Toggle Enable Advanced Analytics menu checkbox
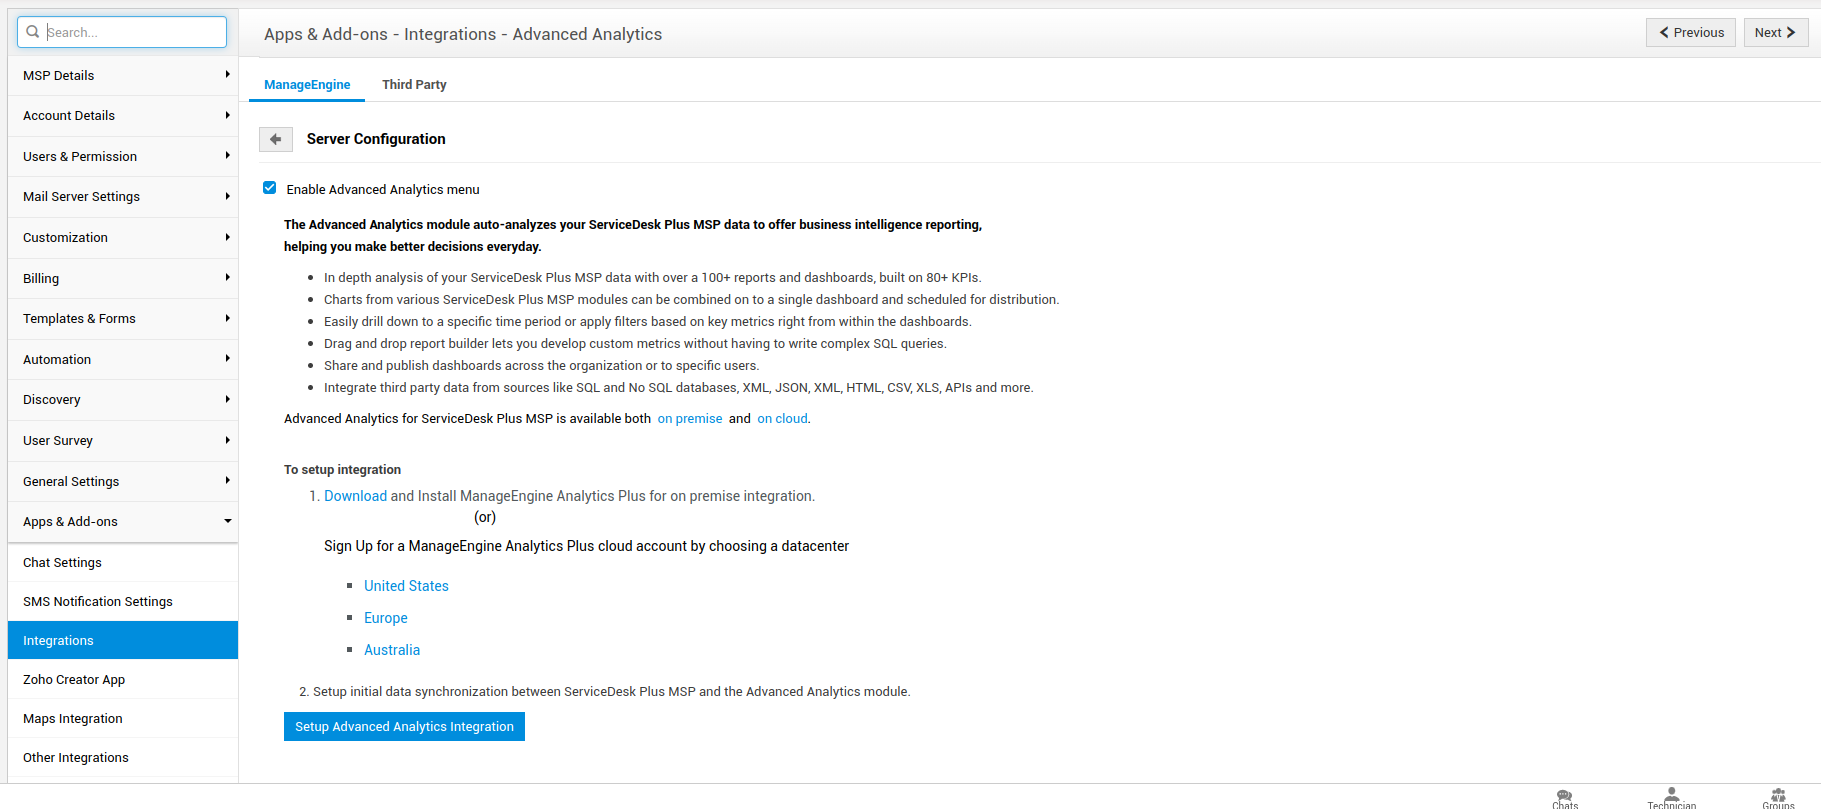The image size is (1821, 809). (270, 188)
